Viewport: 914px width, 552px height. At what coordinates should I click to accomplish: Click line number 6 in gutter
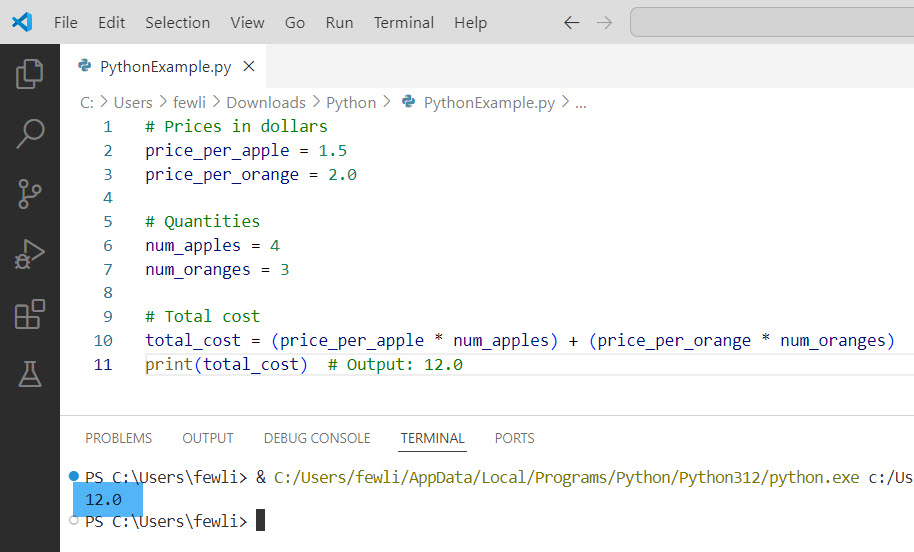tap(108, 245)
